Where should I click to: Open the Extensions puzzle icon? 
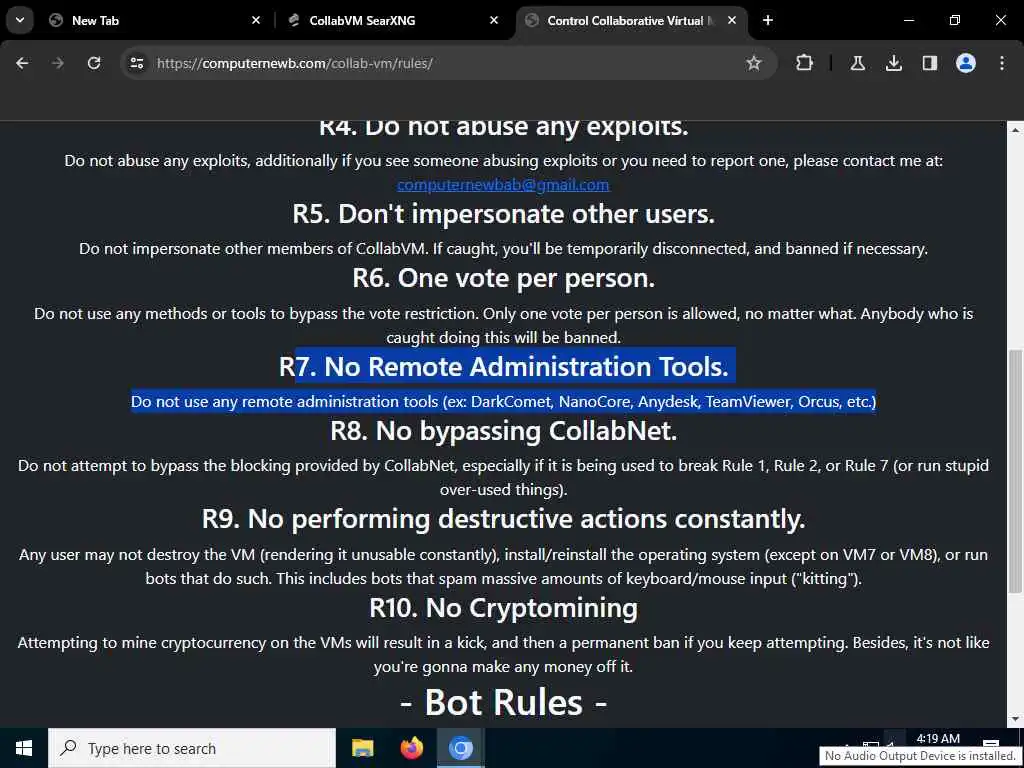click(805, 63)
